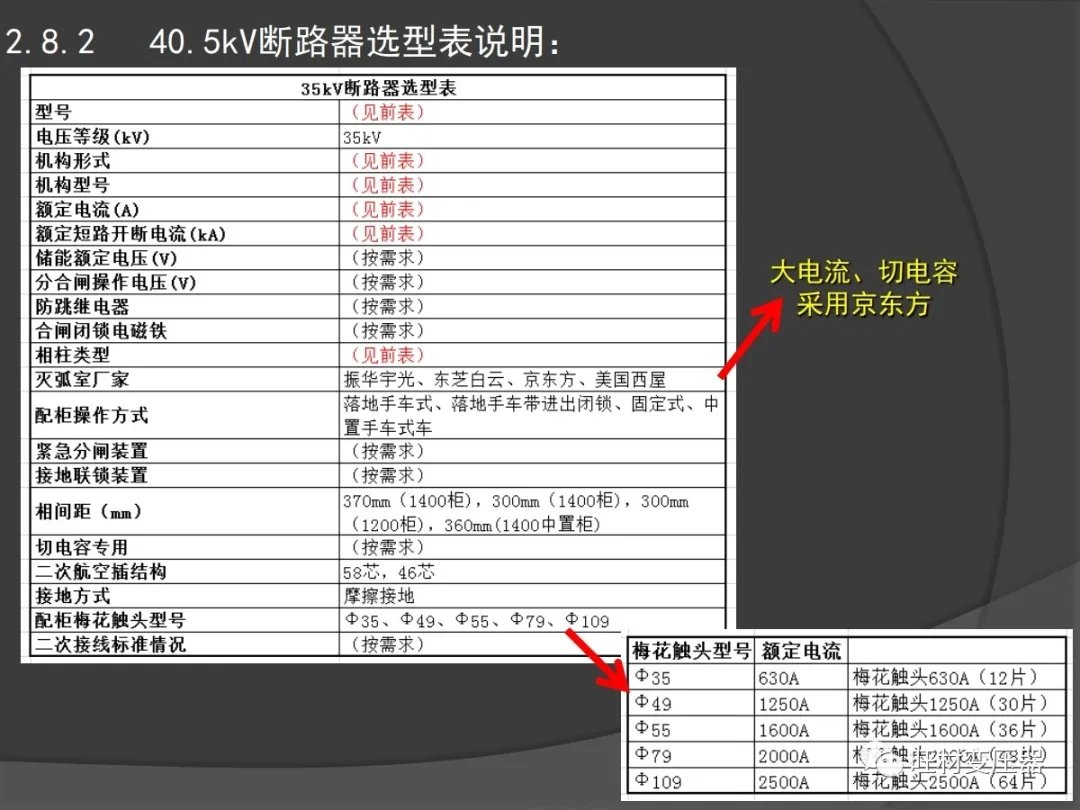
Task: Select the 摩擦接地 cell
Action: (378, 596)
